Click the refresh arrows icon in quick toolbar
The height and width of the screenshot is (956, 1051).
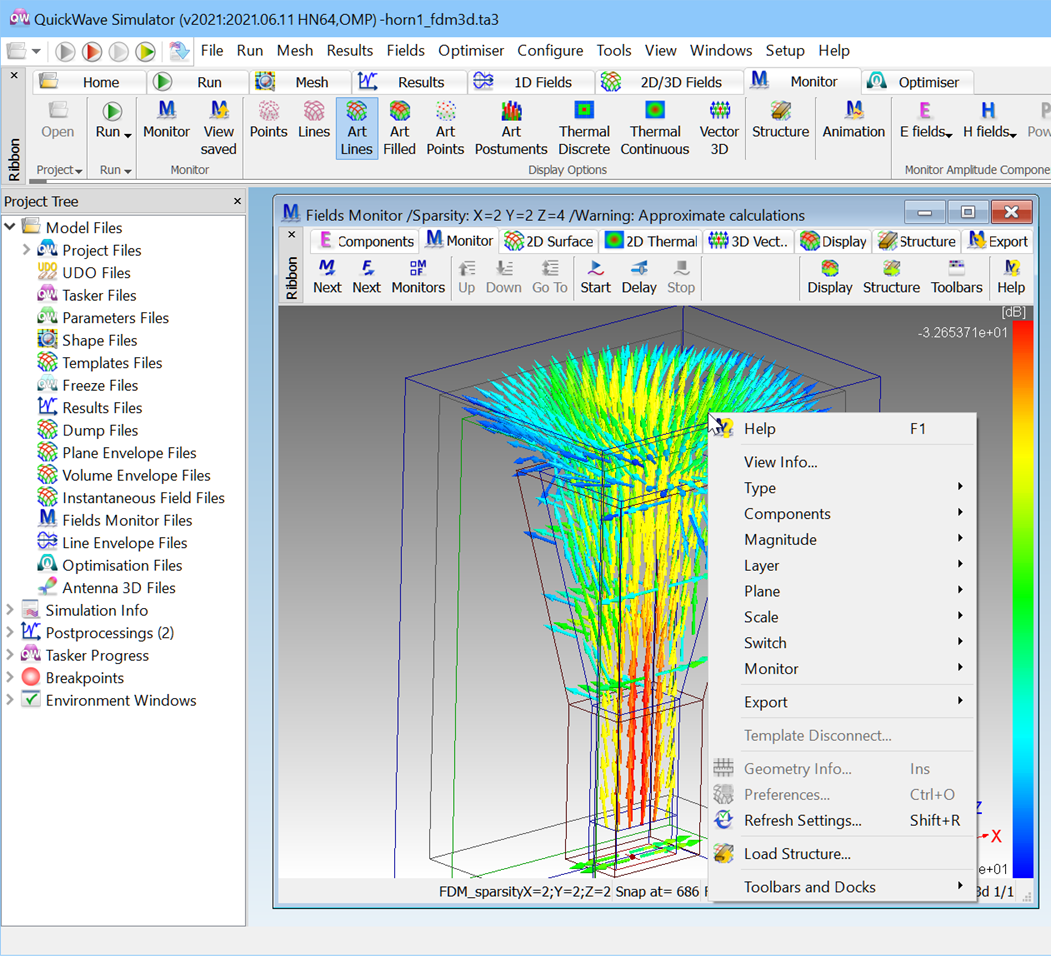[179, 51]
